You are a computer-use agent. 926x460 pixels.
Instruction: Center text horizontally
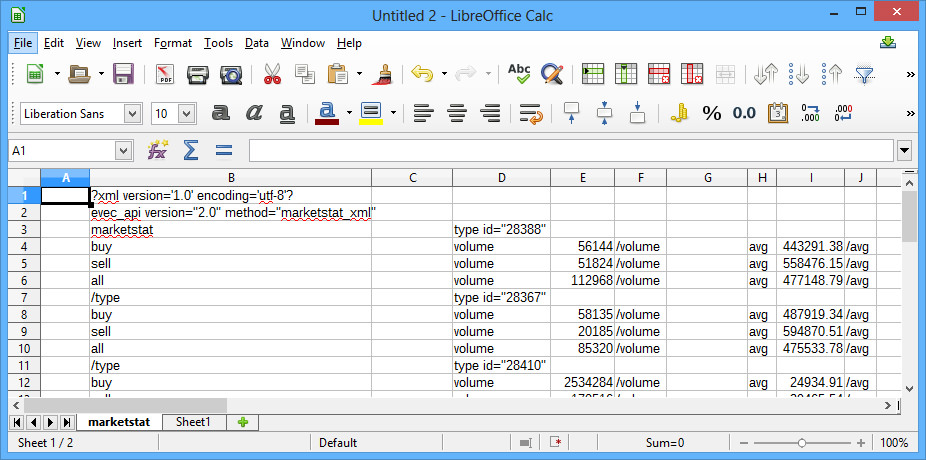click(457, 113)
